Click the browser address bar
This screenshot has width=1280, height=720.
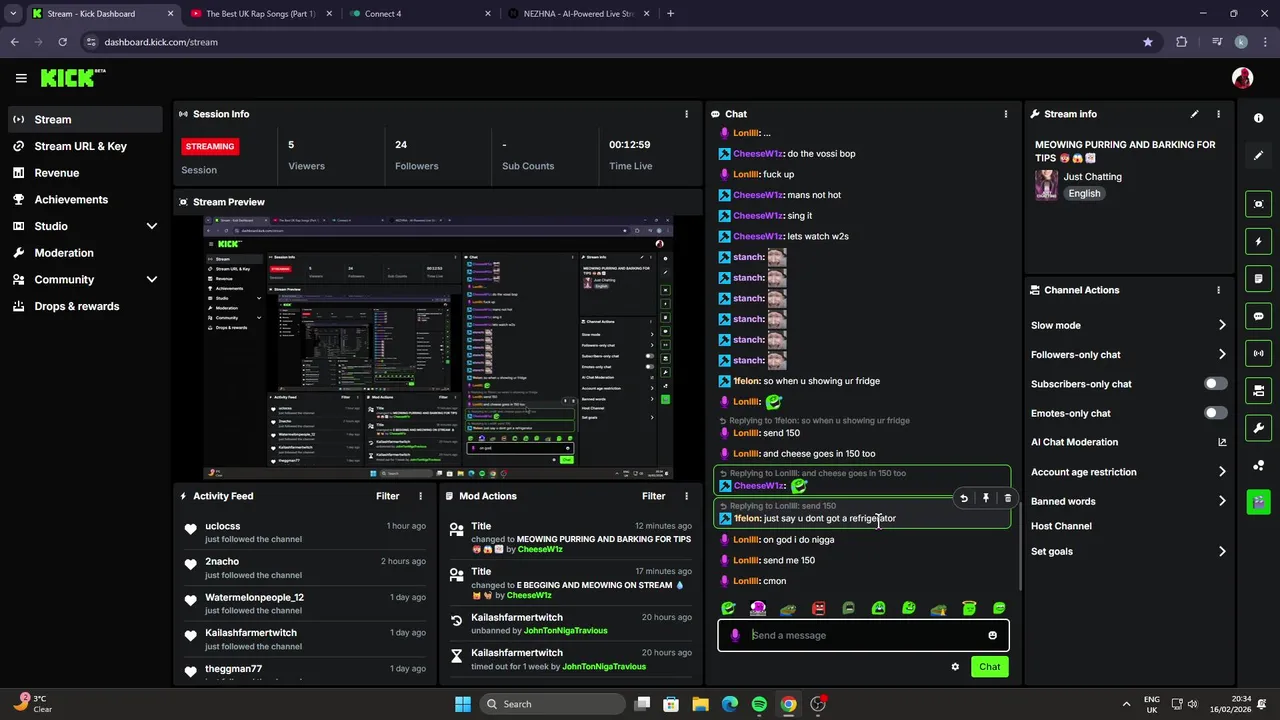610,42
